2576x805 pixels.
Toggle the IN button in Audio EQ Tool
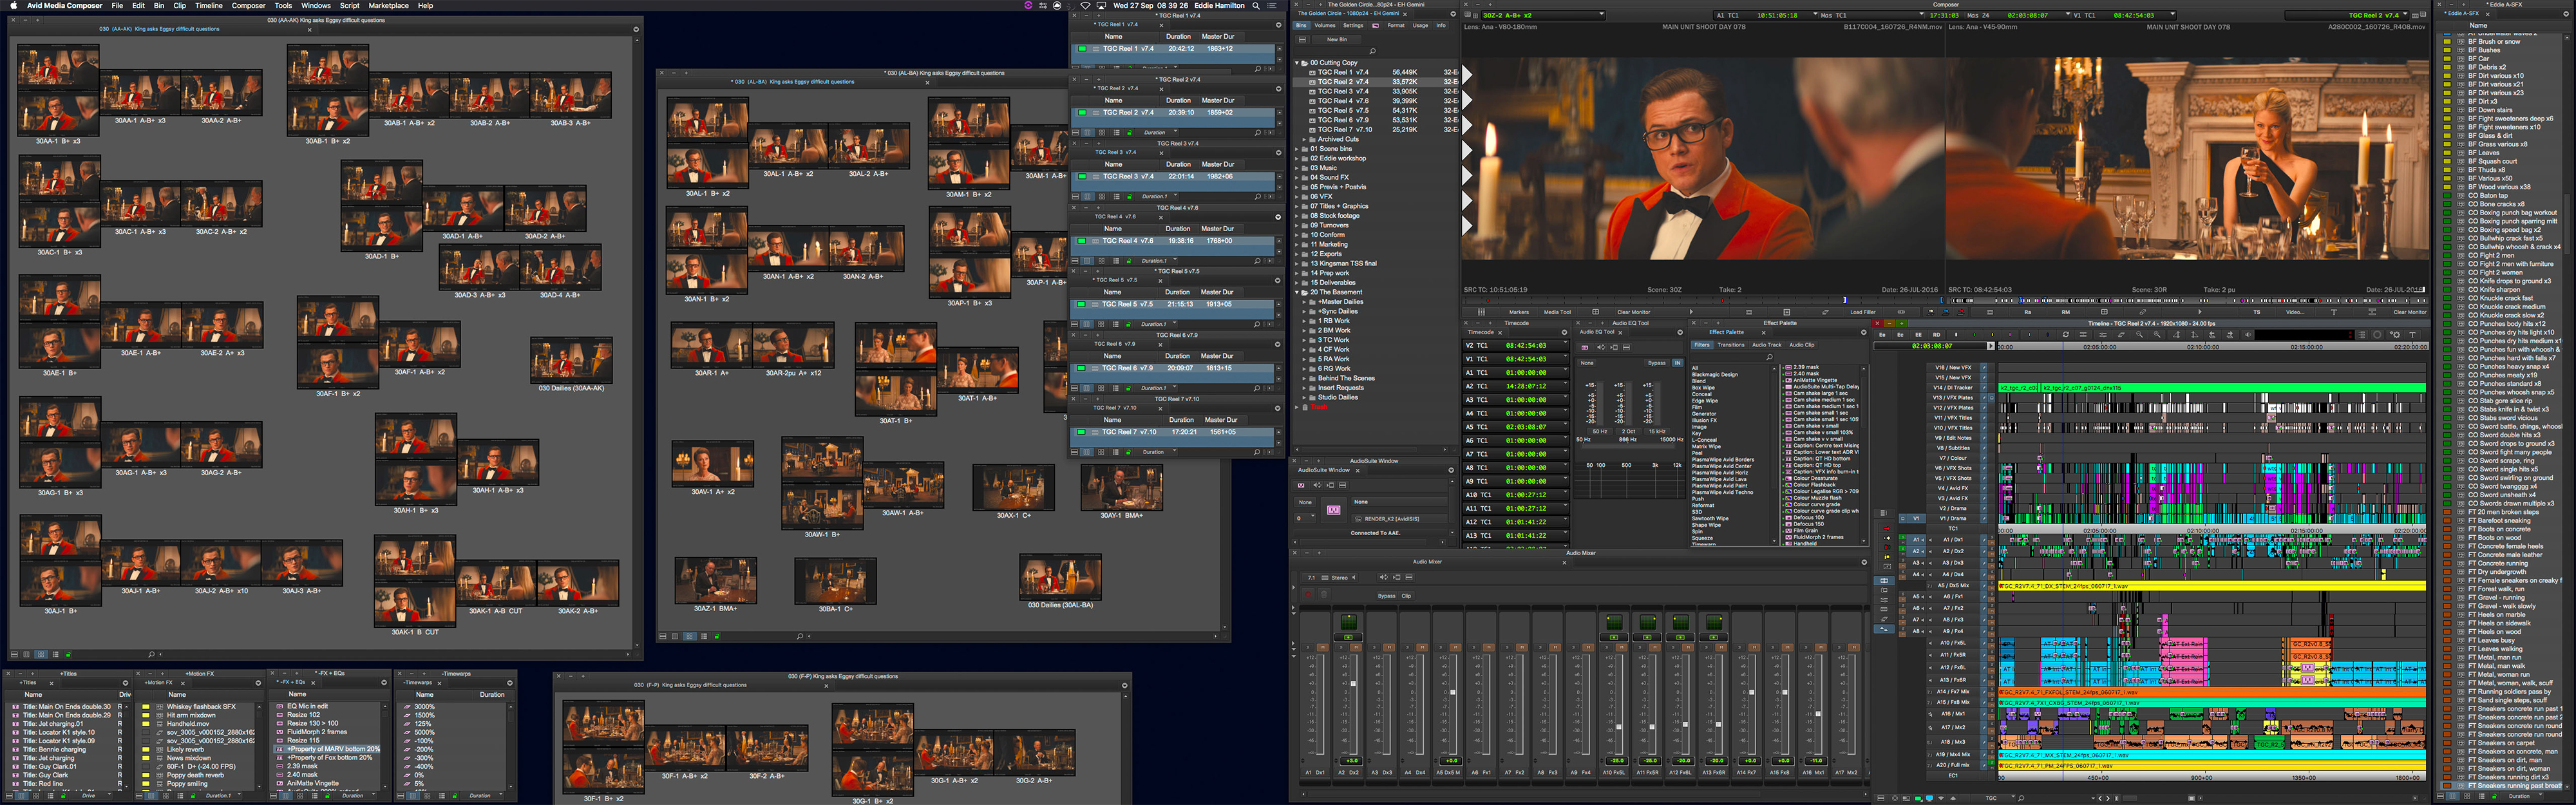[1678, 363]
